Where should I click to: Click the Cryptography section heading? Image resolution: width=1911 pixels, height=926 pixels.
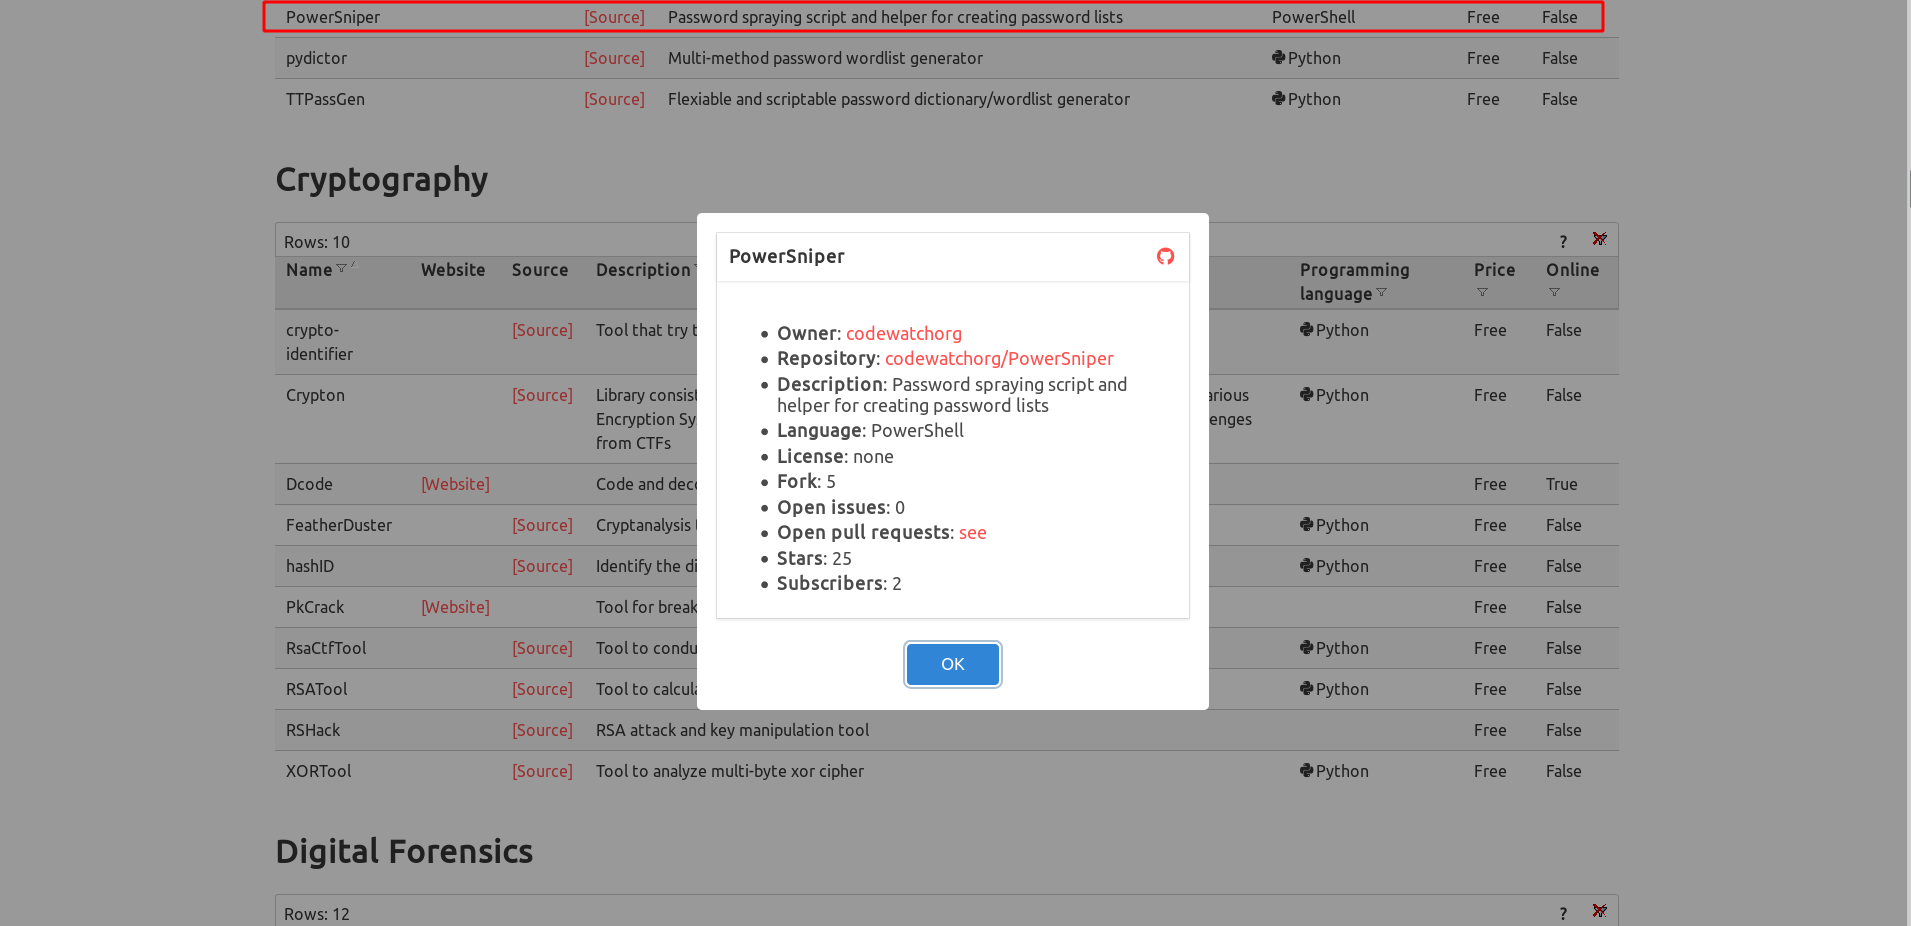pos(382,180)
